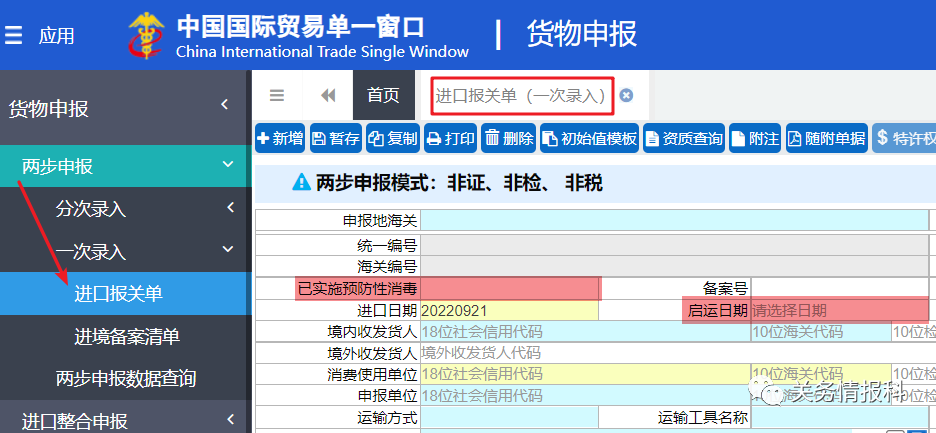Click 申报单位 18位社会信用代码 field
Screen dimensions: 936x433
pyautogui.click(x=585, y=395)
